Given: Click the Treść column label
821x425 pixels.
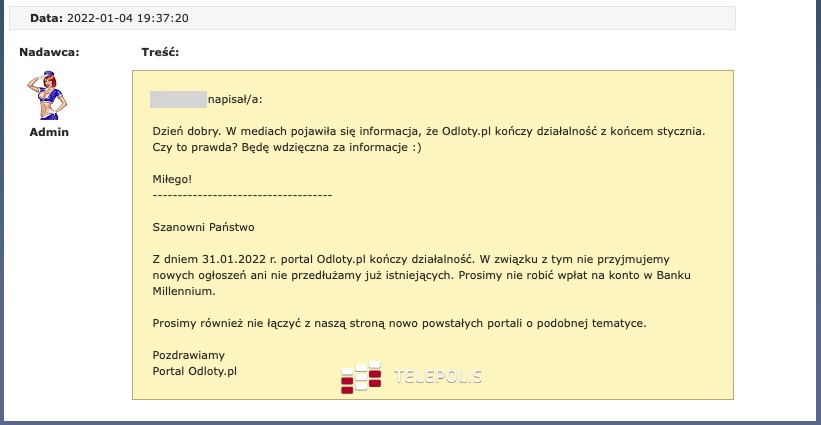Looking at the screenshot, I should (x=160, y=52).
